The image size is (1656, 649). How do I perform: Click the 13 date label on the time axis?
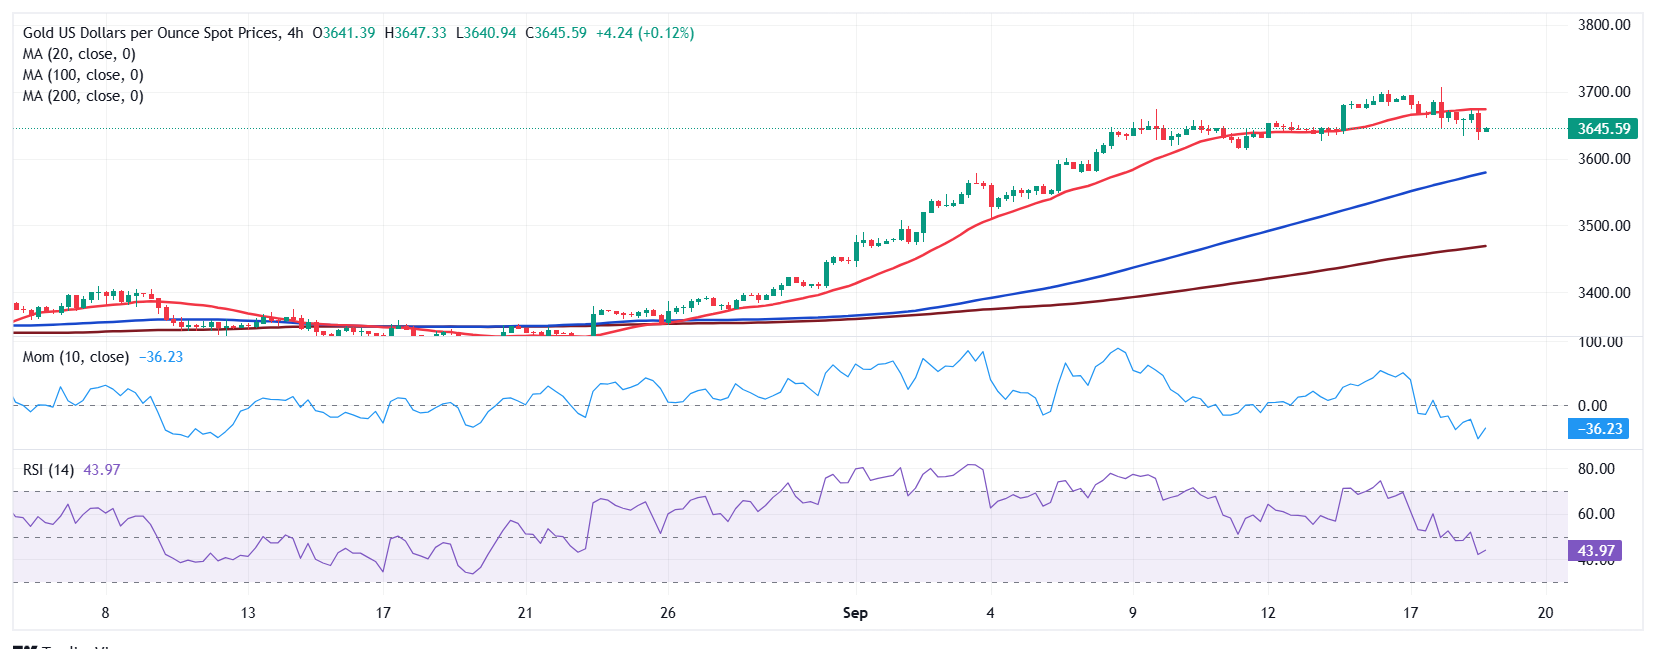pyautogui.click(x=248, y=613)
